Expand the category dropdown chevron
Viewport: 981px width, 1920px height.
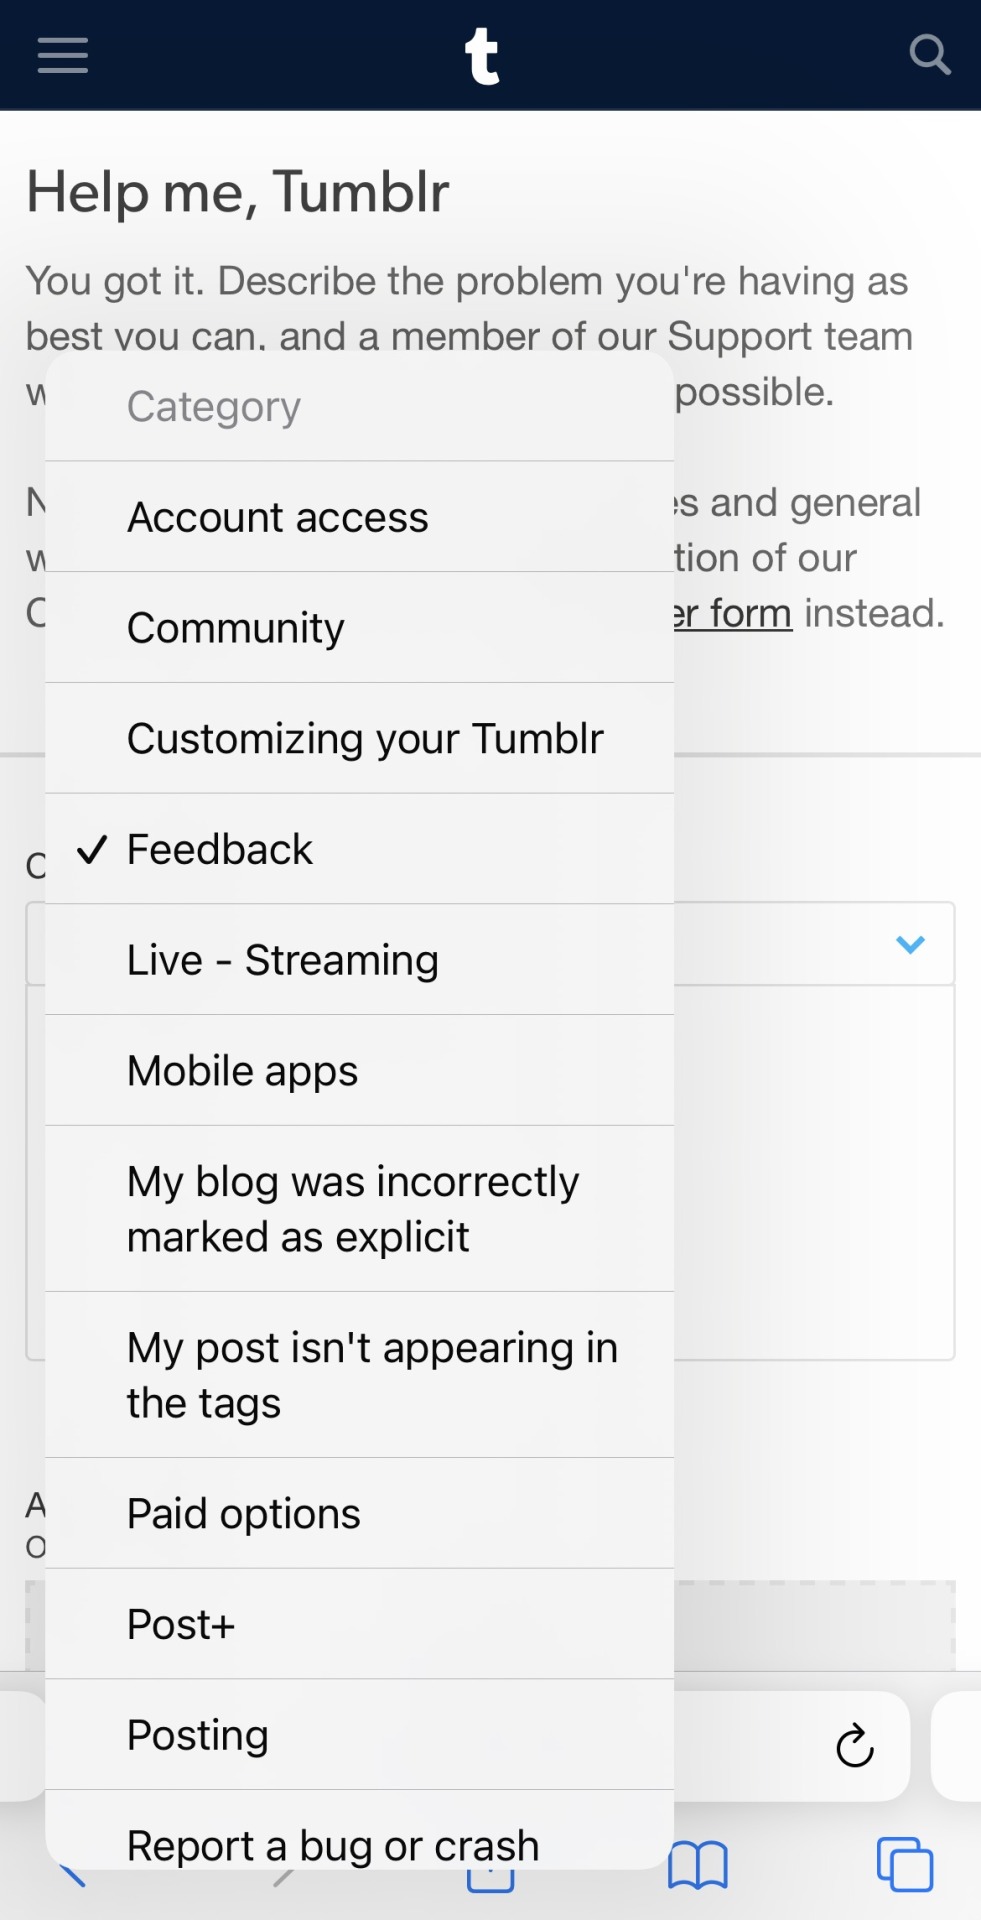point(910,944)
